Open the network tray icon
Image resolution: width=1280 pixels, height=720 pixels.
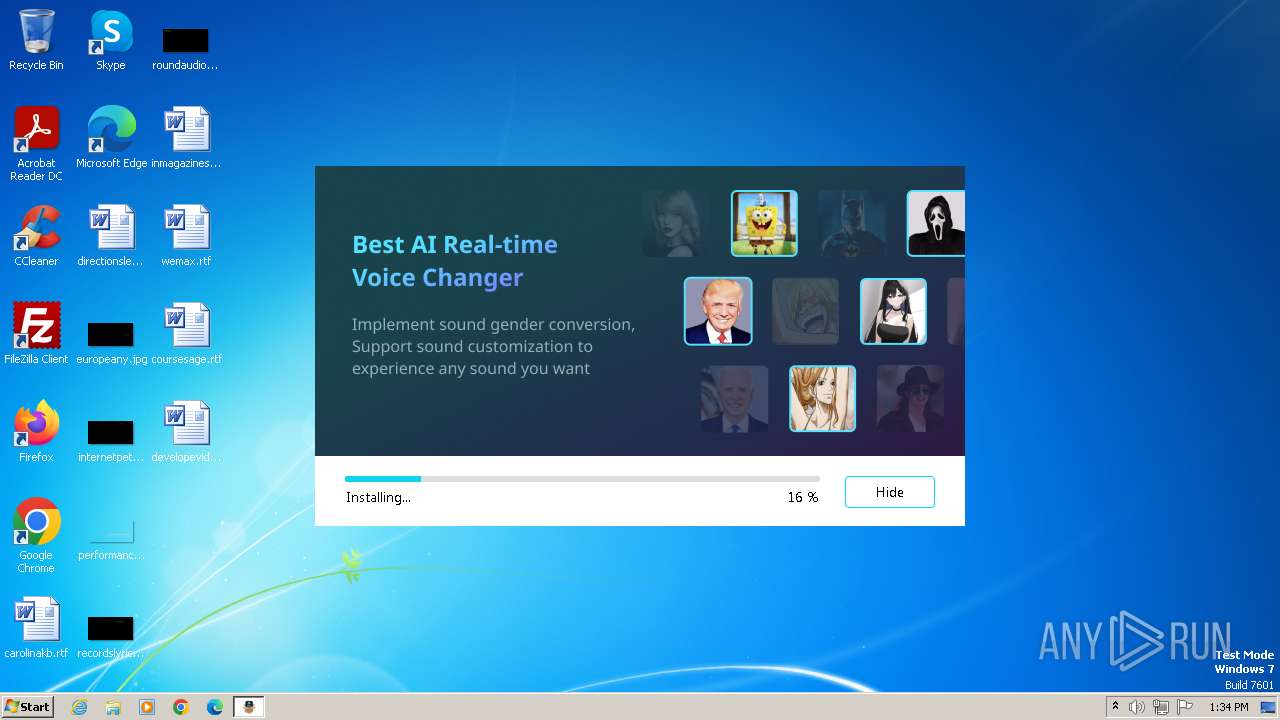[1161, 707]
